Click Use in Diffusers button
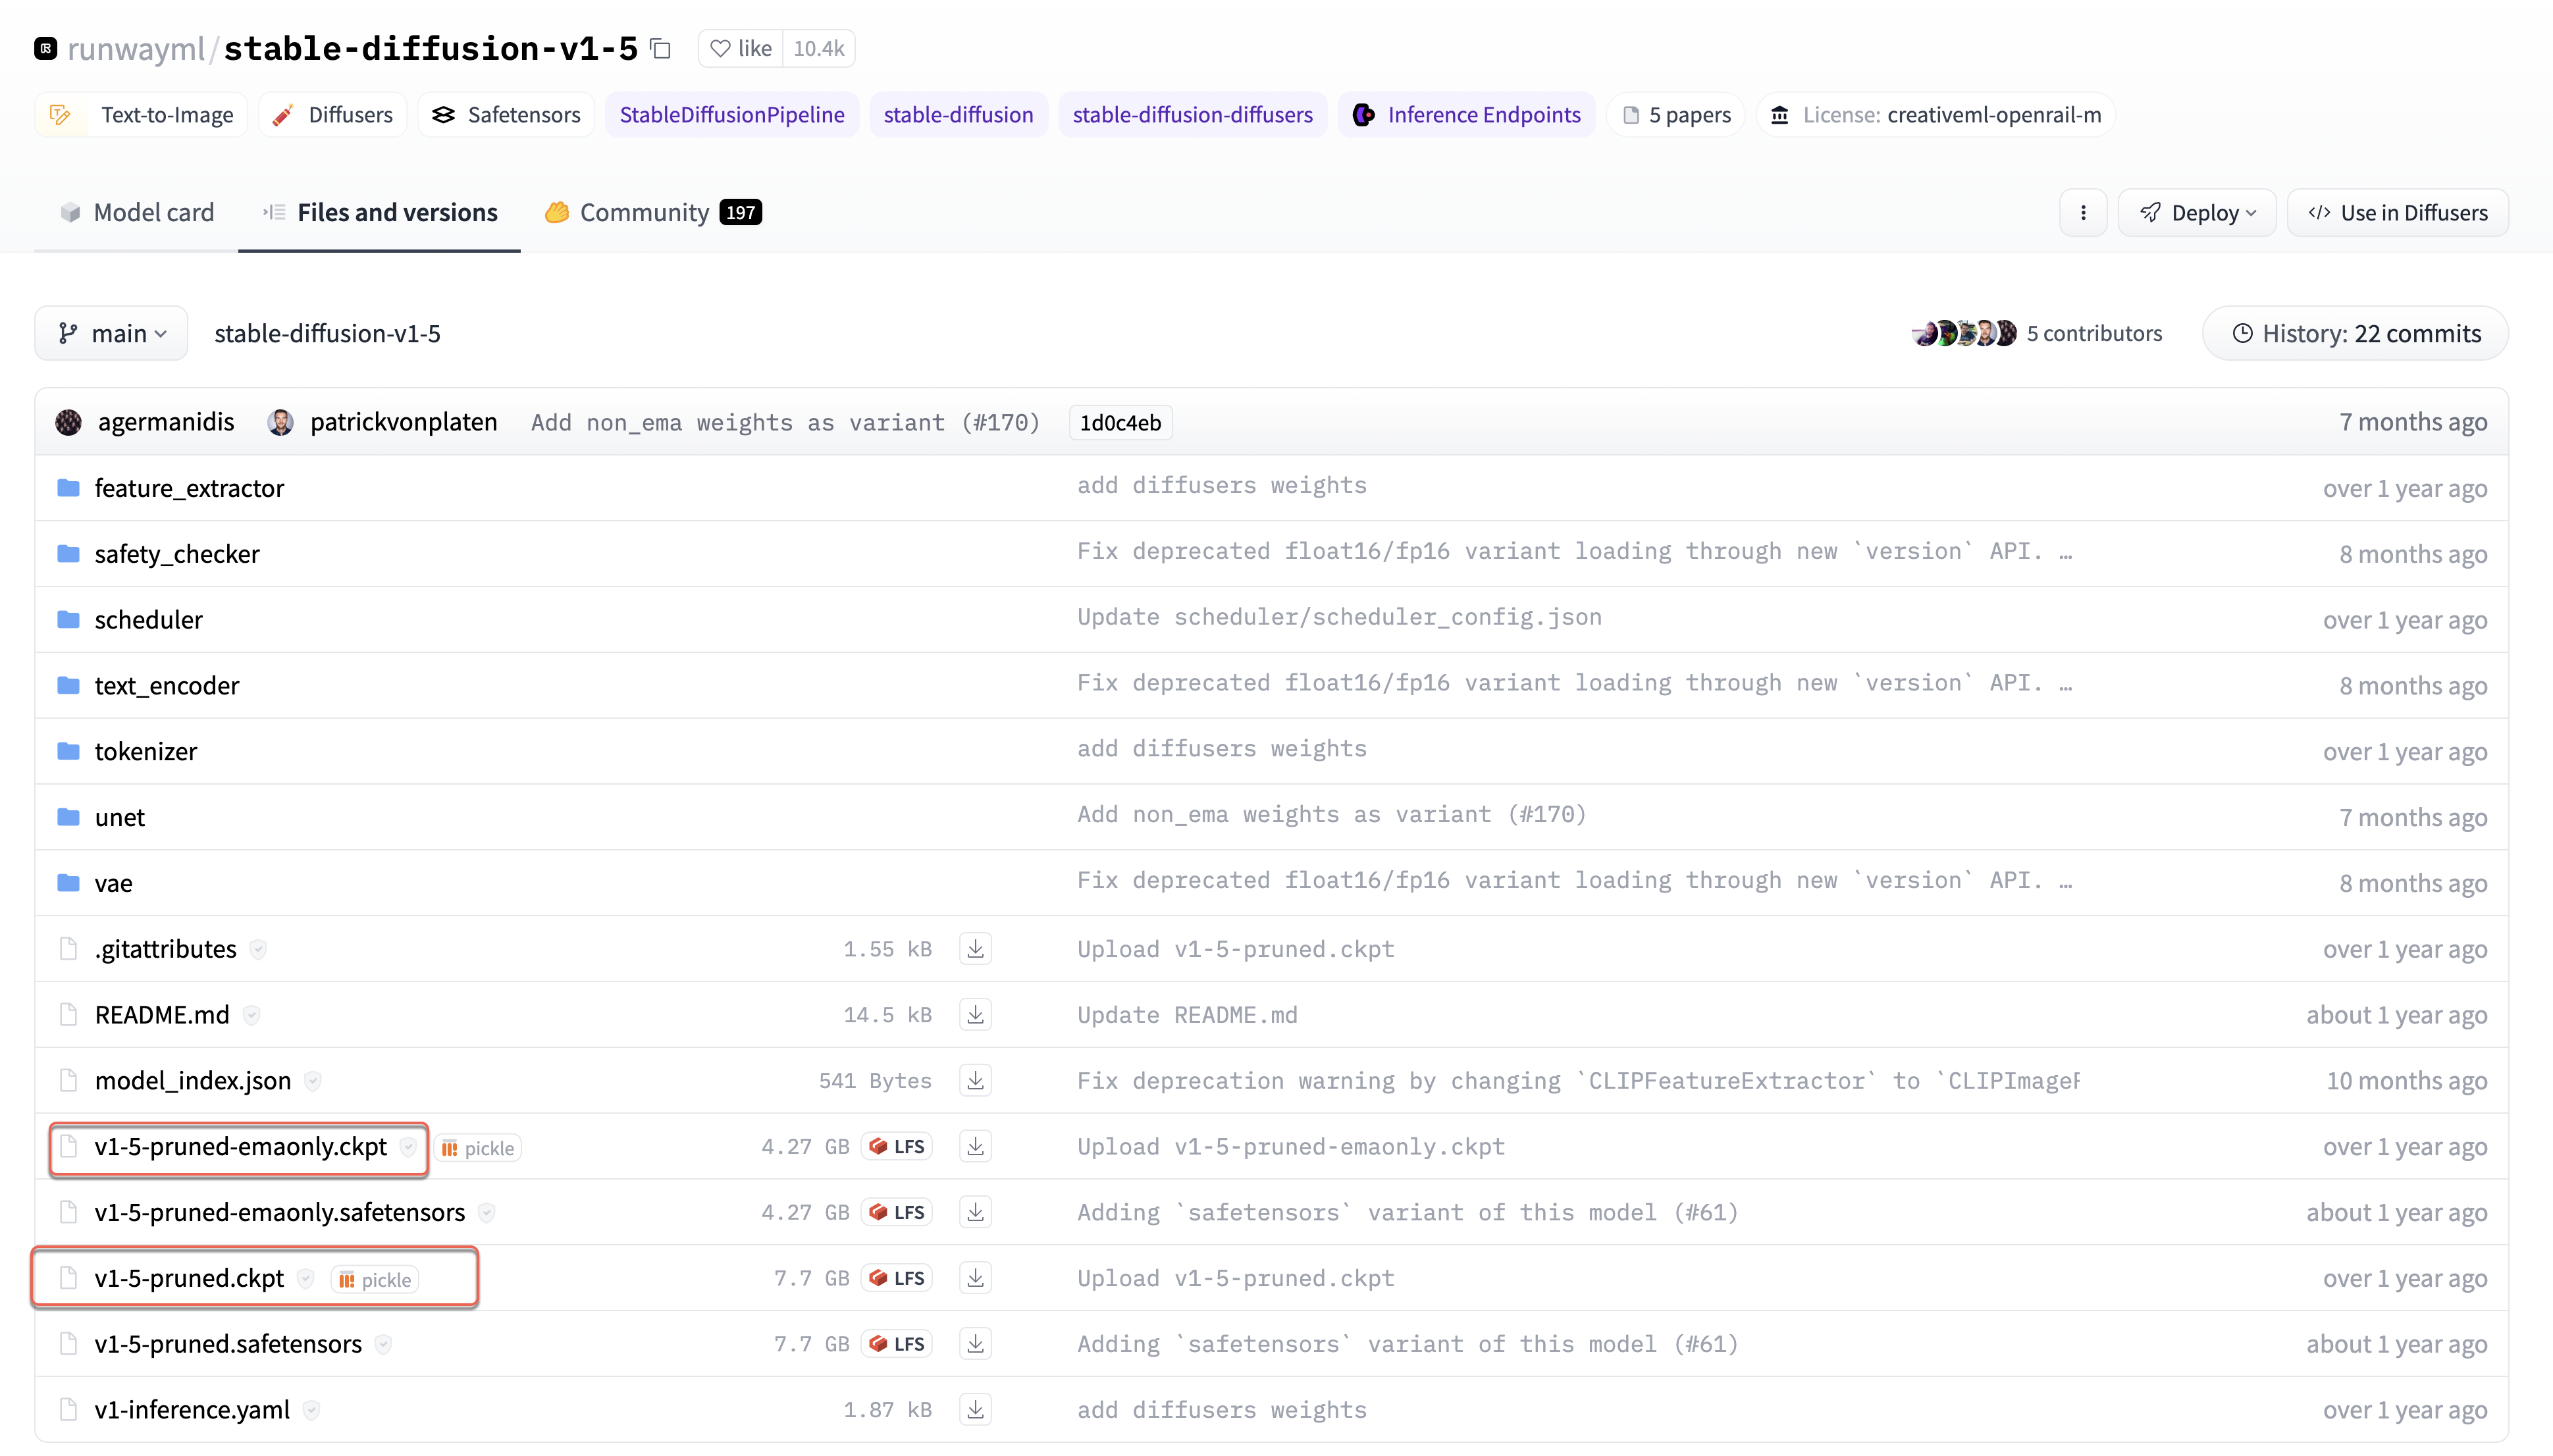 [2397, 213]
